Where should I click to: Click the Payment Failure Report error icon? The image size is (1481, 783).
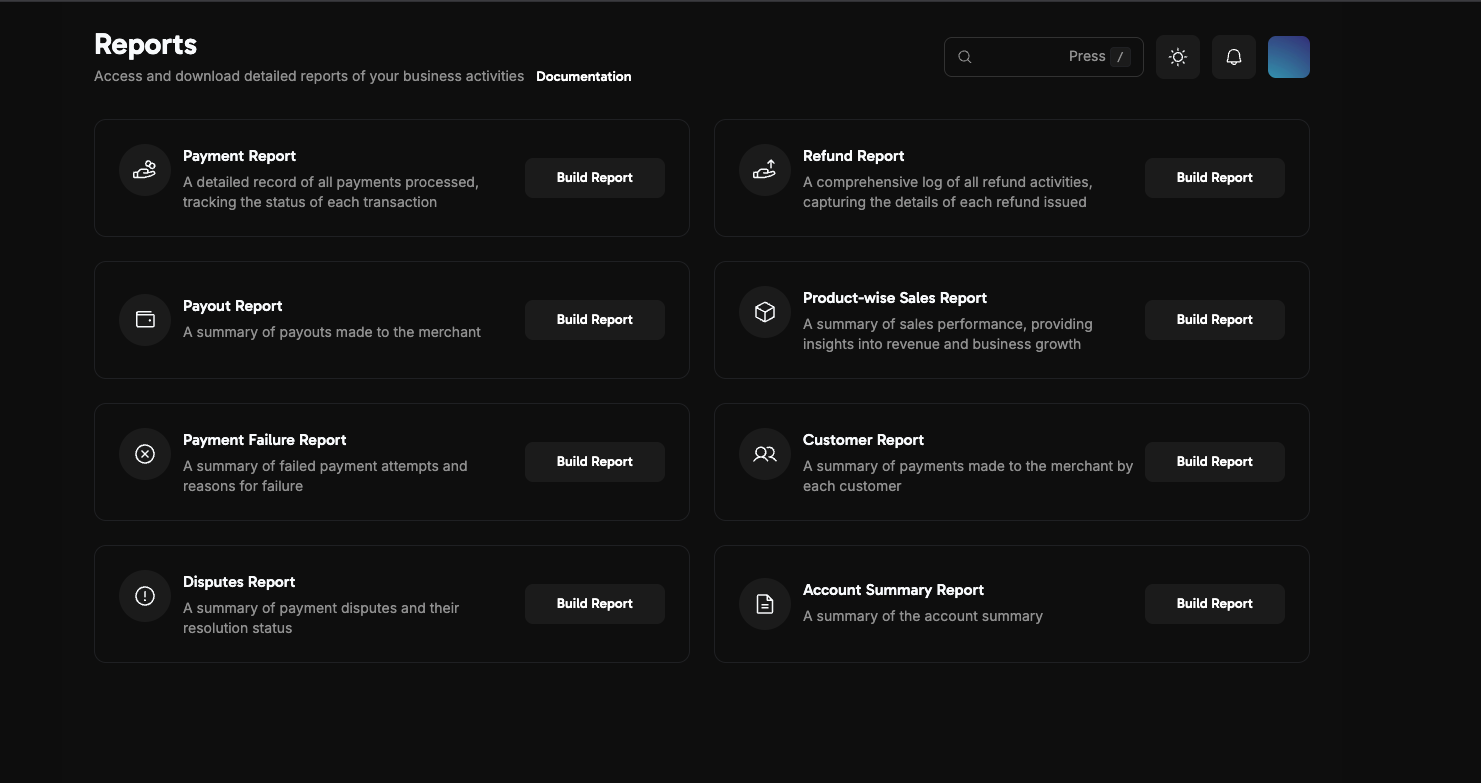(144, 453)
